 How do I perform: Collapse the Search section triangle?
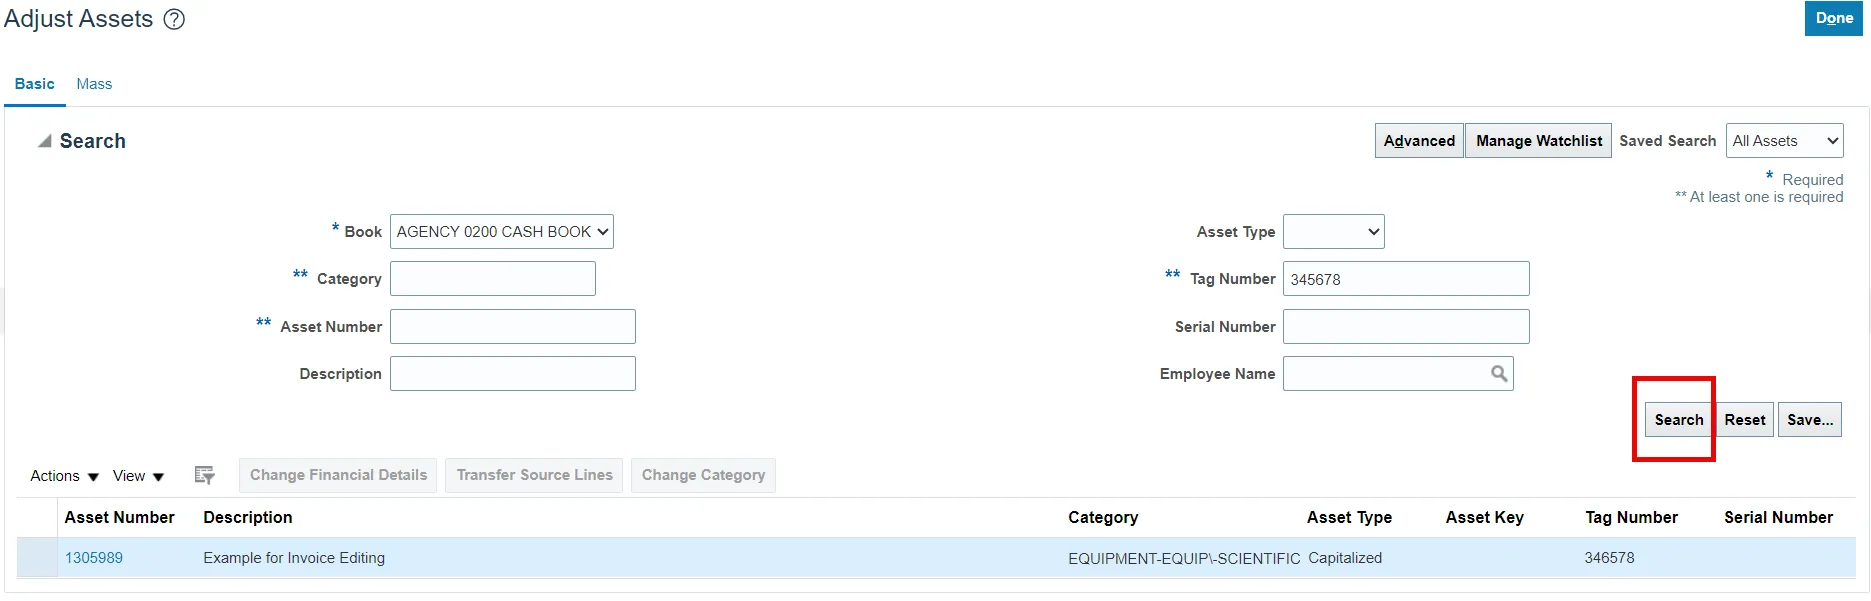click(44, 141)
